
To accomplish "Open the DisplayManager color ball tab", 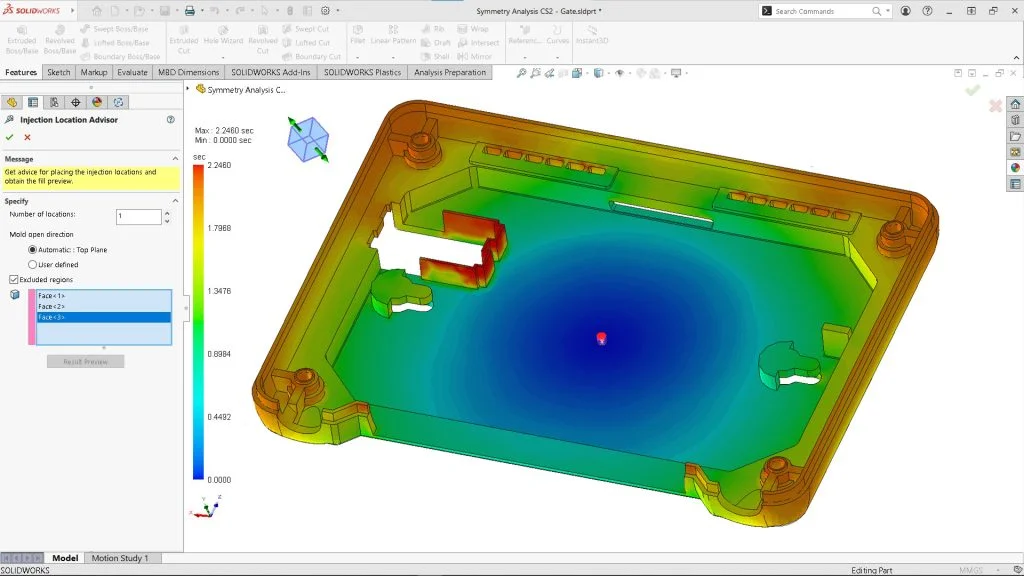I will [x=97, y=102].
